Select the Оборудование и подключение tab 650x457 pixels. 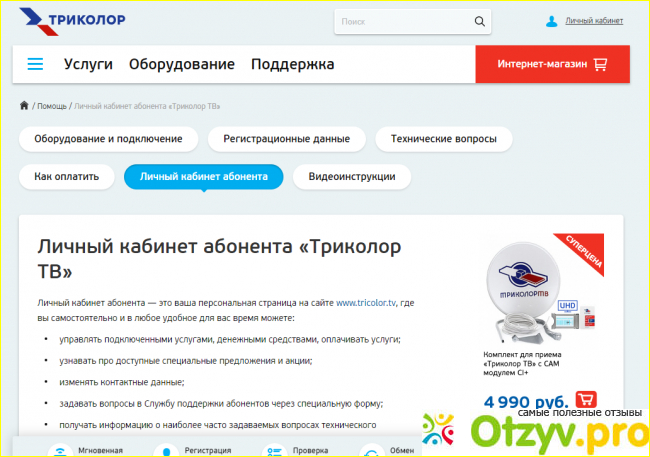click(108, 139)
